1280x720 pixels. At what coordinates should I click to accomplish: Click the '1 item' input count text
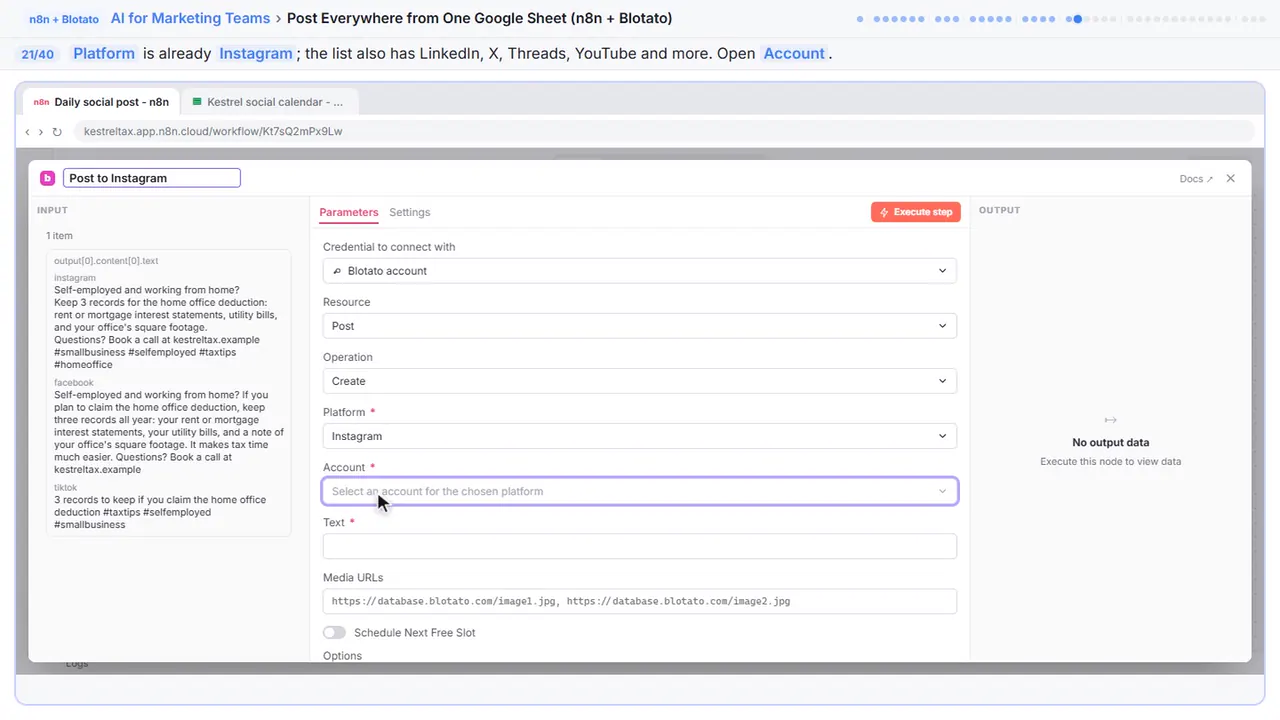pos(59,236)
